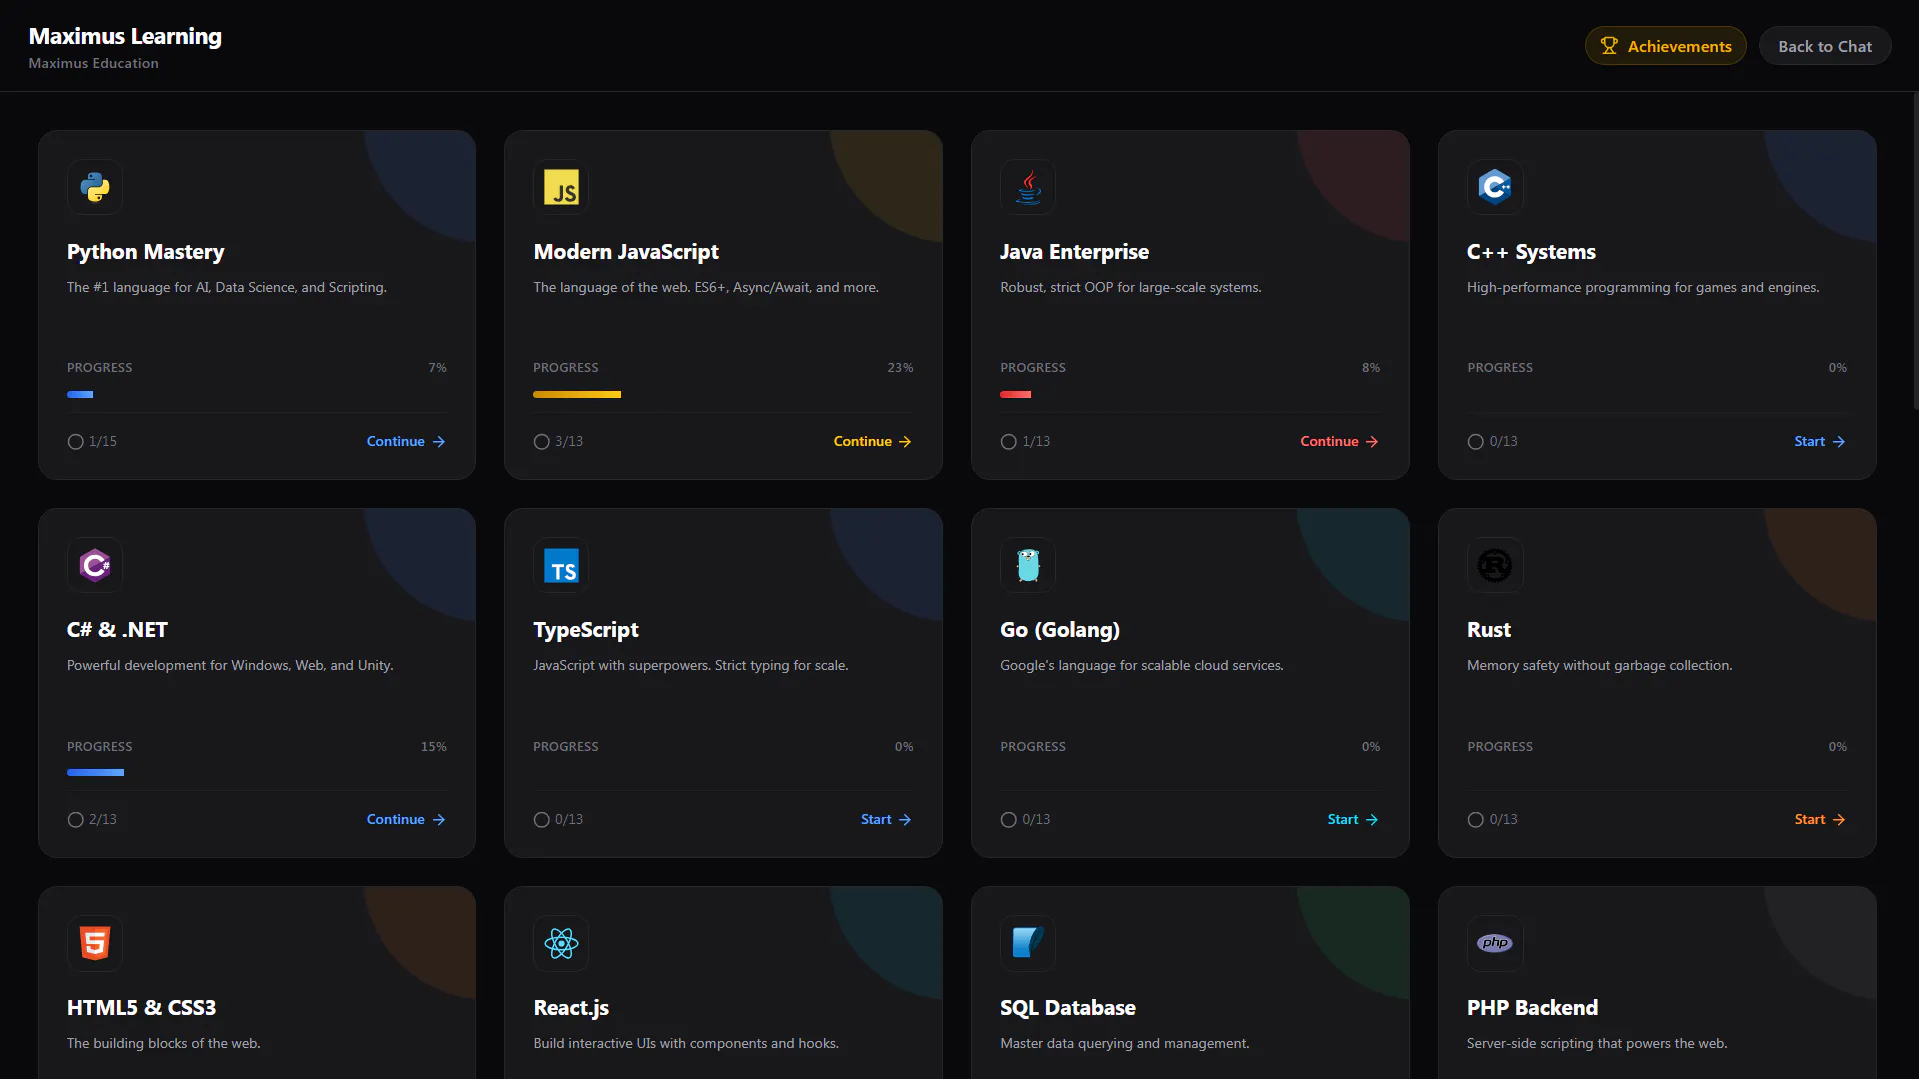
Task: Continue the Modern JavaScript course
Action: (x=872, y=441)
